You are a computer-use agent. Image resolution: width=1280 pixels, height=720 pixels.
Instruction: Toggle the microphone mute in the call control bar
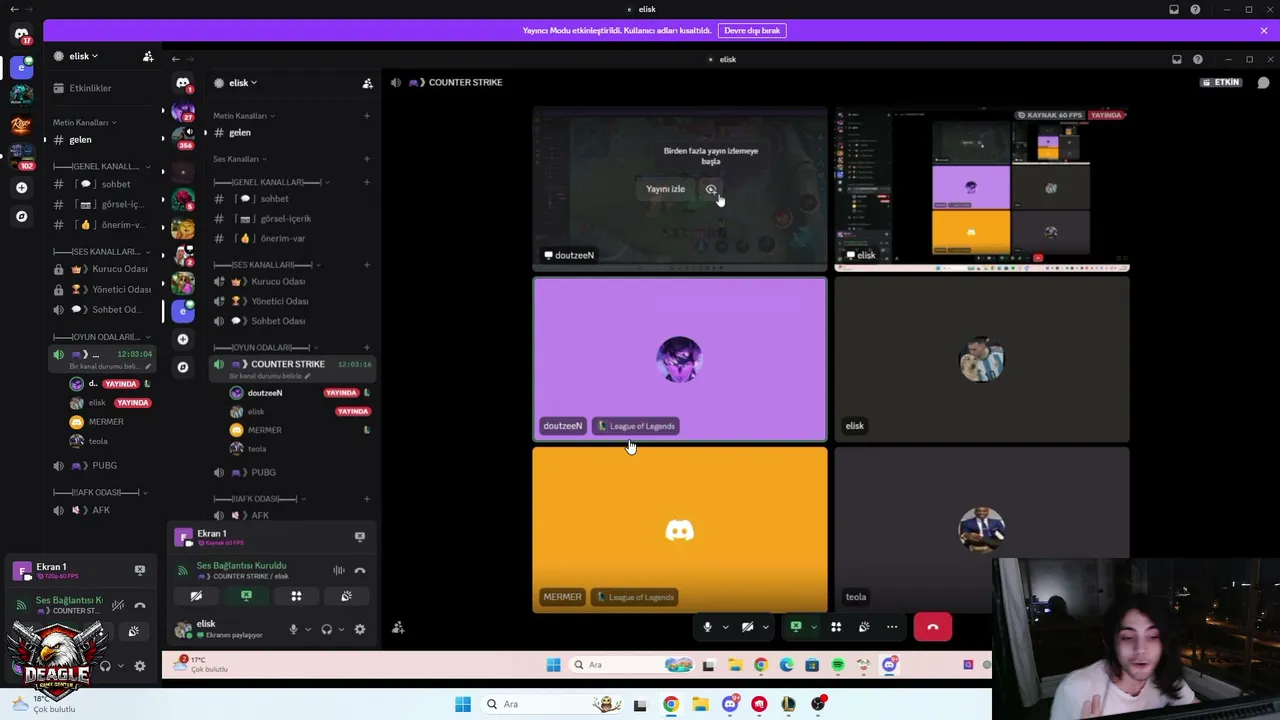click(707, 627)
